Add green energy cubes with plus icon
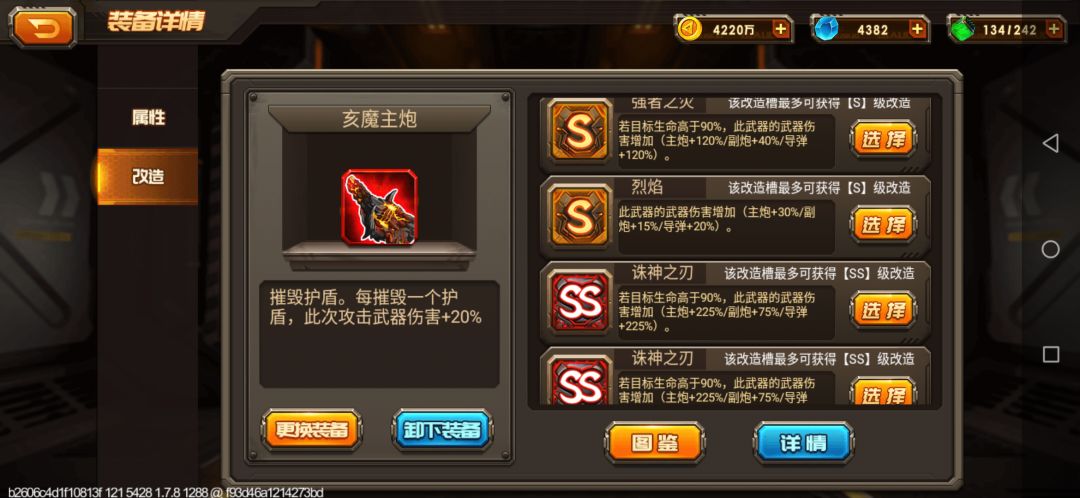Screen dimensions: 1080x498 click(1053, 29)
